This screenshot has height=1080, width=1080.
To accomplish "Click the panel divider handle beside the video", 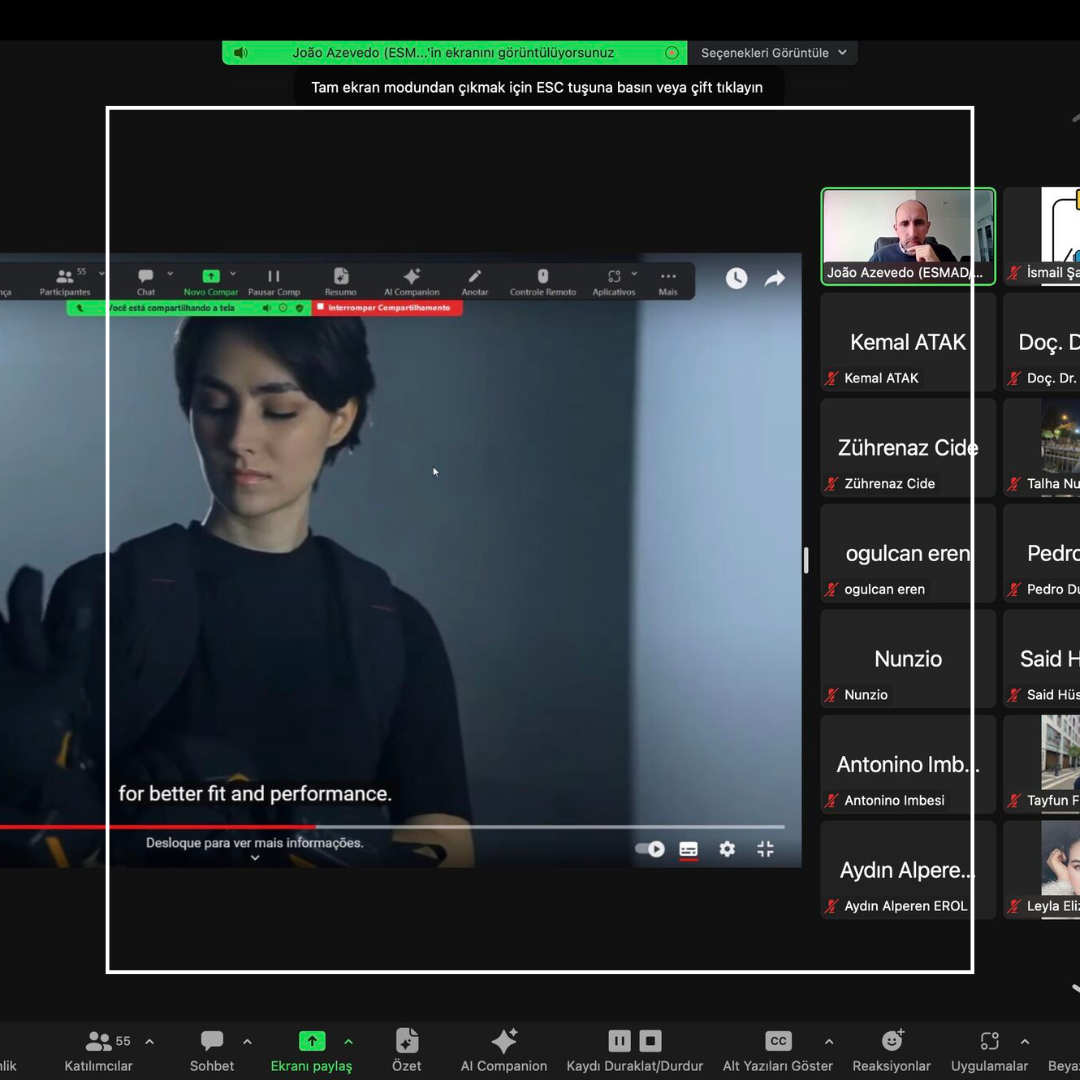I will [x=806, y=560].
